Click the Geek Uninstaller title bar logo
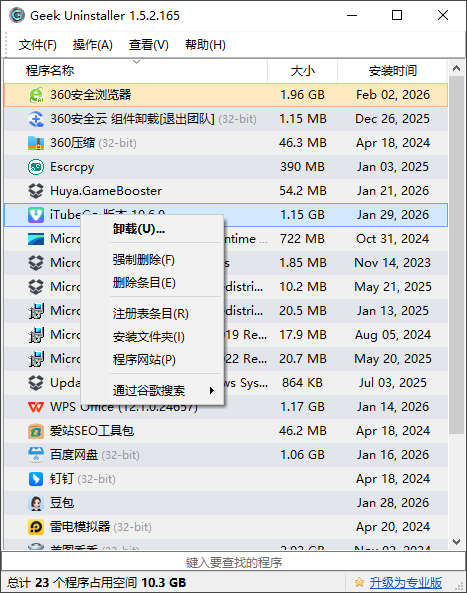This screenshot has height=593, width=467. click(x=17, y=16)
